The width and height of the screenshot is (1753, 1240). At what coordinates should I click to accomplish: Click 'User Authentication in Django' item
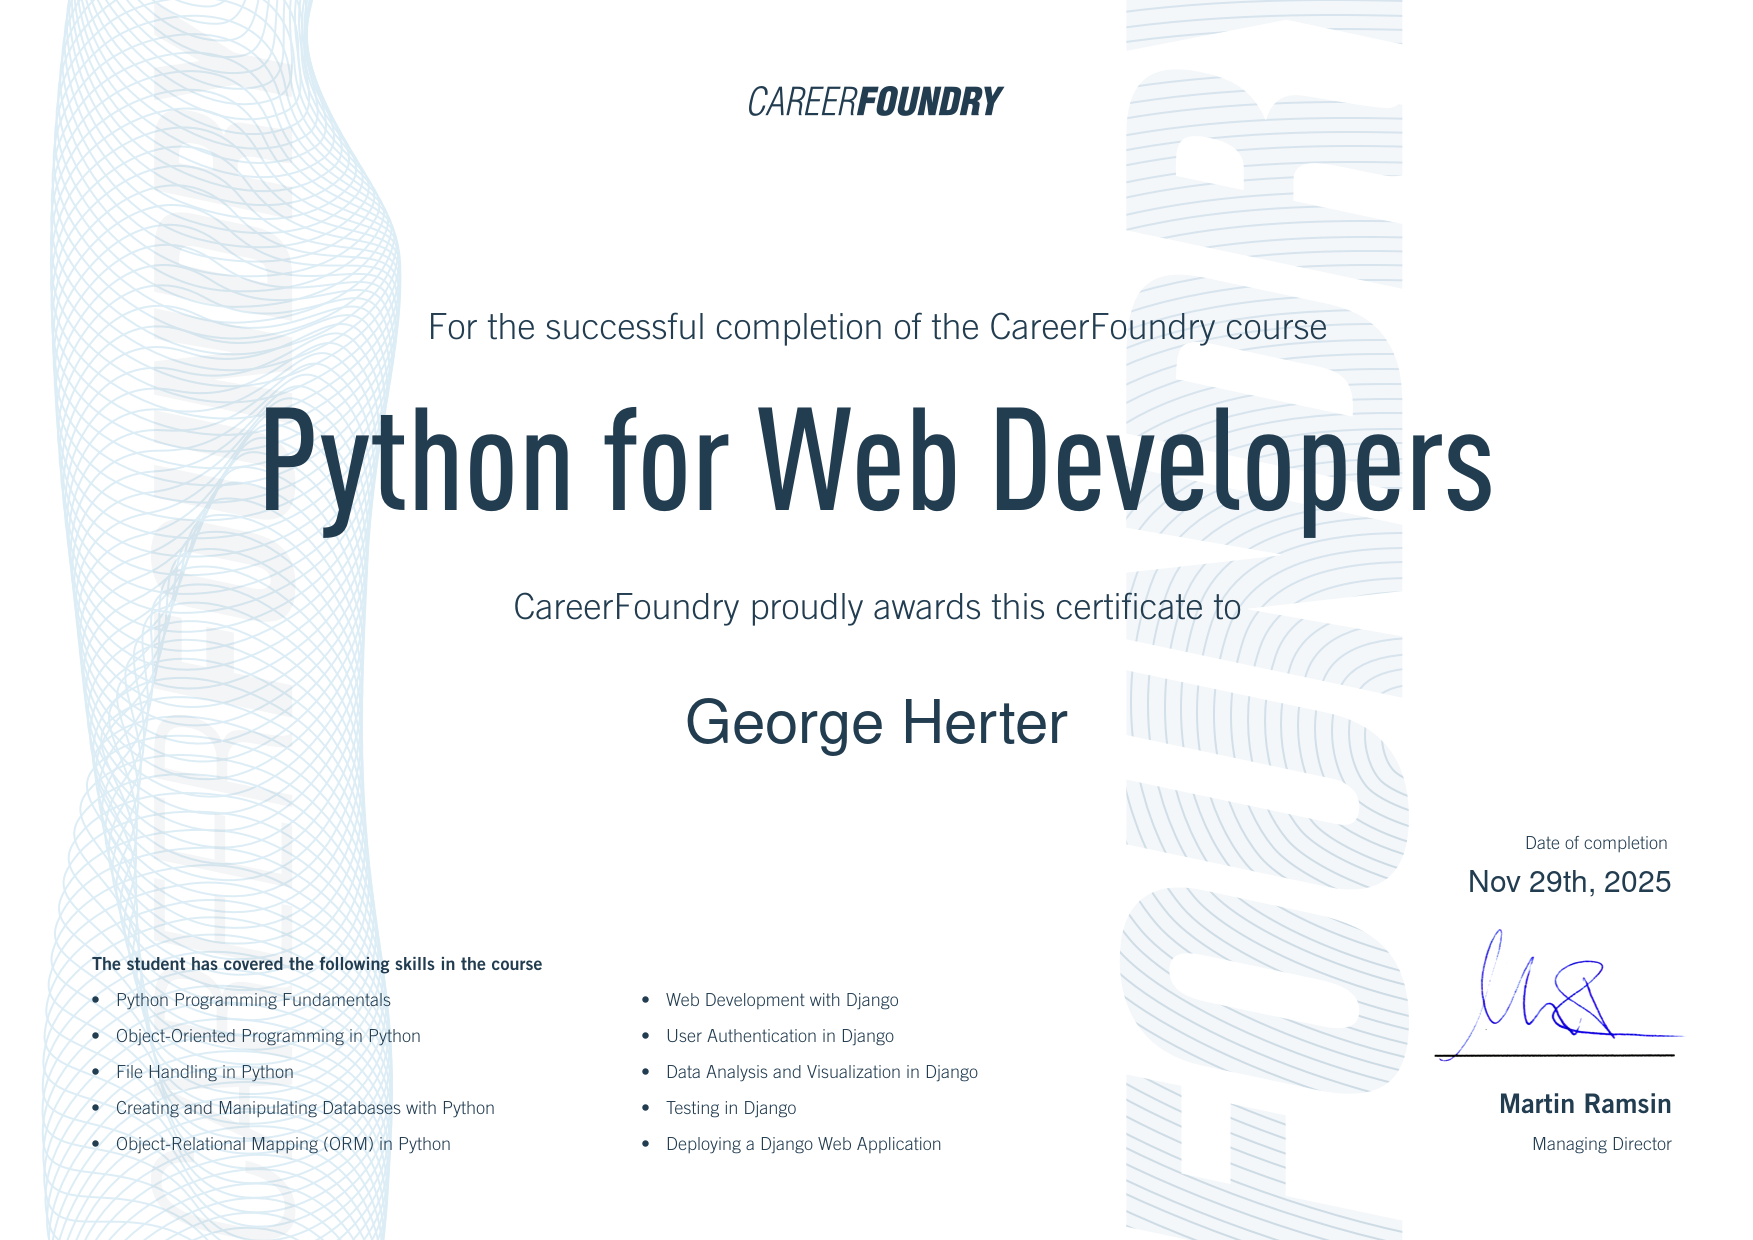(780, 1036)
